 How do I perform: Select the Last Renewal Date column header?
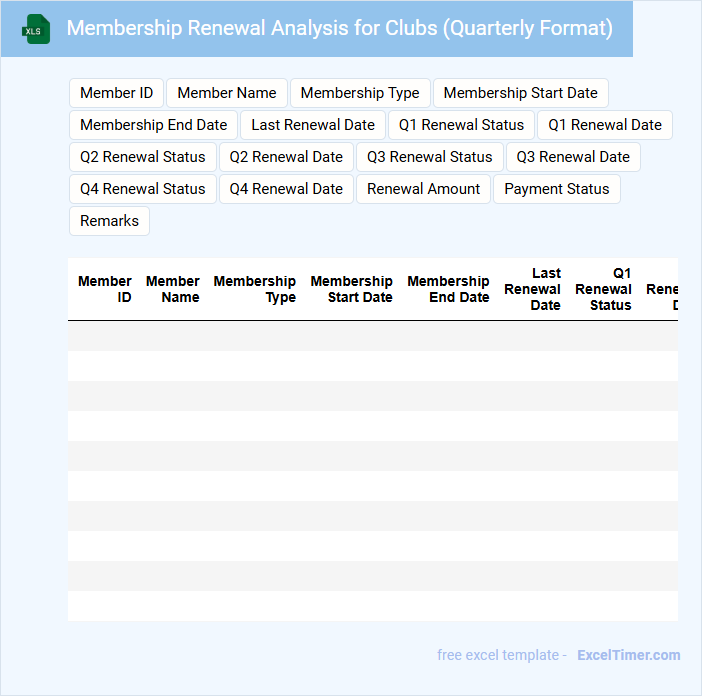coord(533,289)
